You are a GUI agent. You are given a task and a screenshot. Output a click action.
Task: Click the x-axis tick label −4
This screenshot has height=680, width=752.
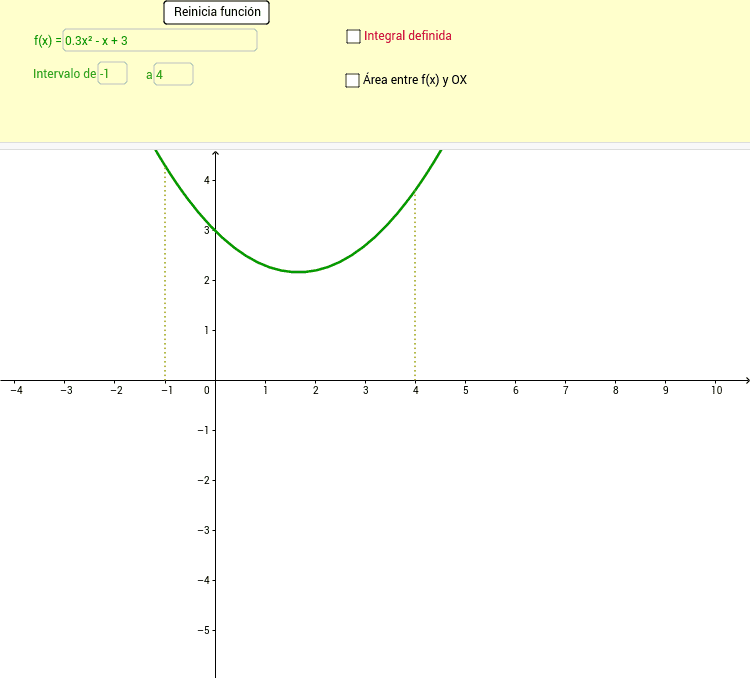[16, 390]
